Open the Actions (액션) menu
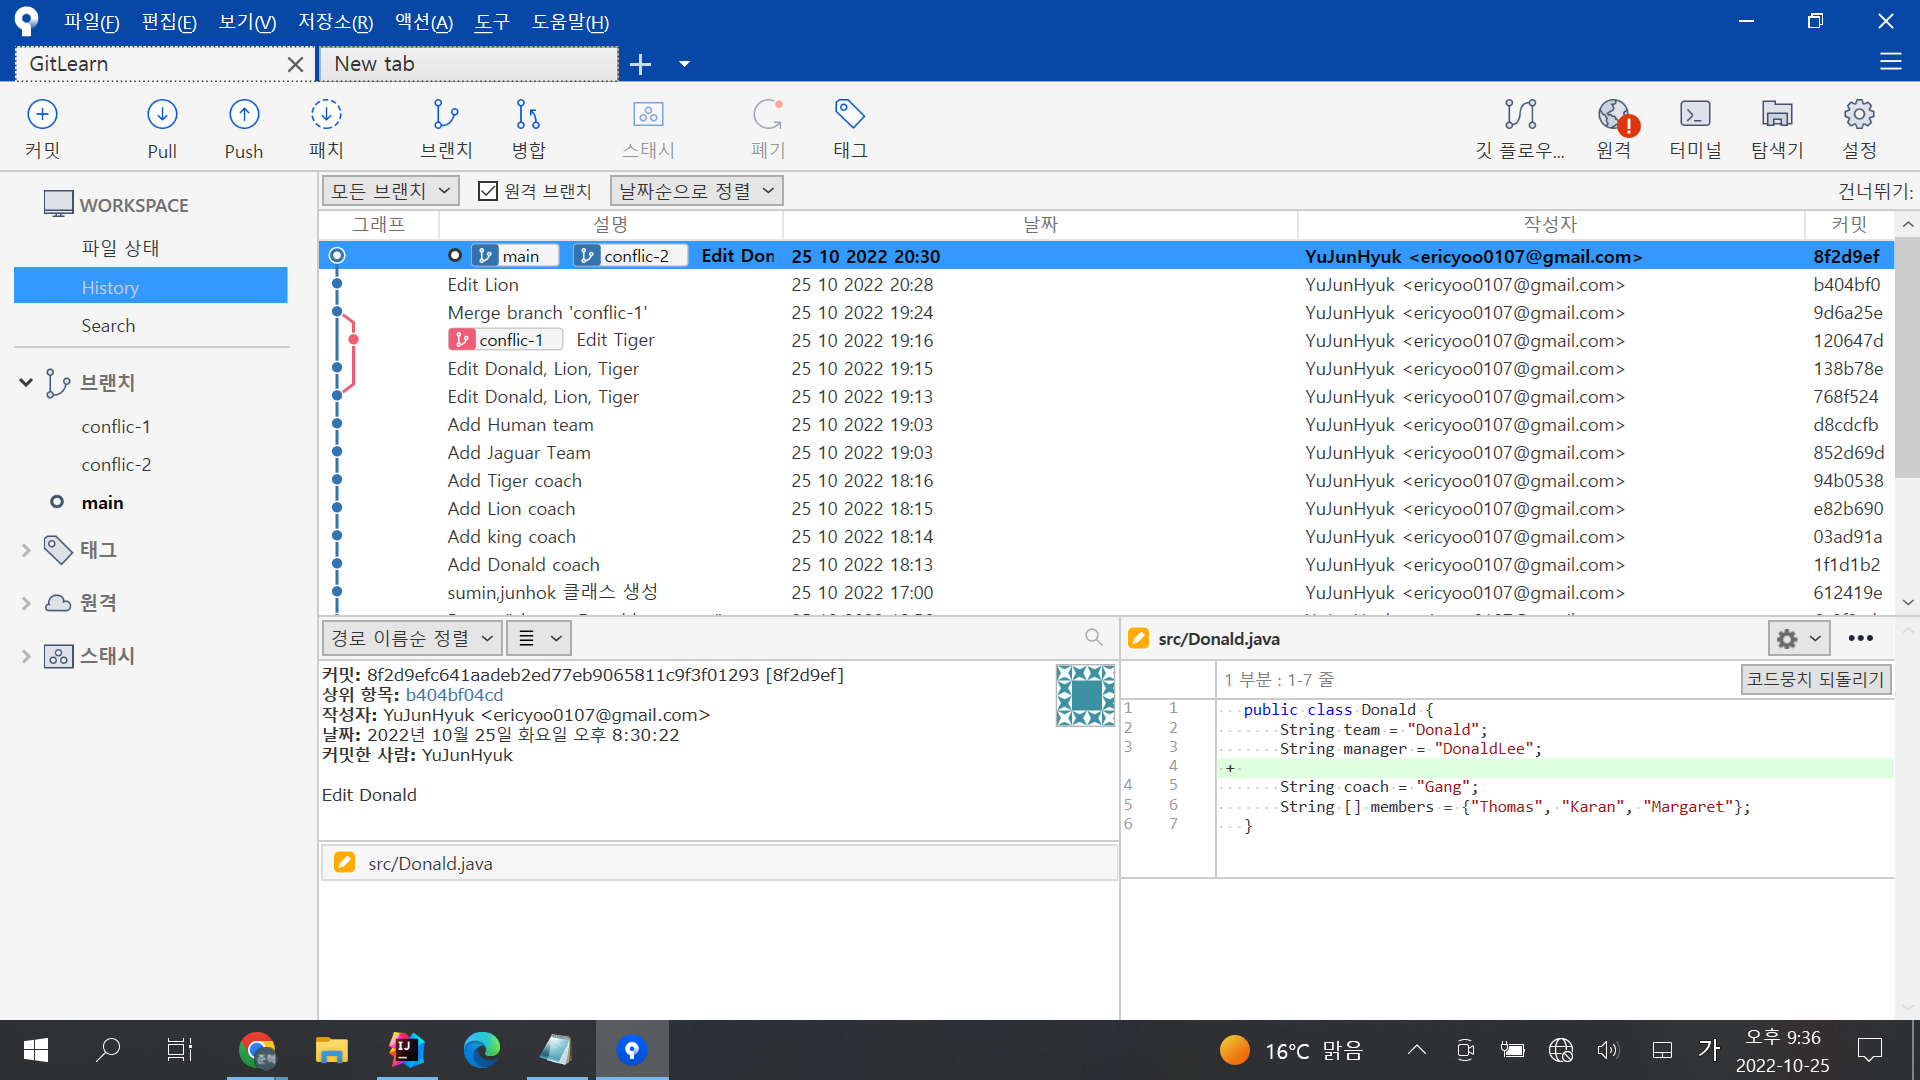Screen dimensions: 1920x1080 click(424, 22)
